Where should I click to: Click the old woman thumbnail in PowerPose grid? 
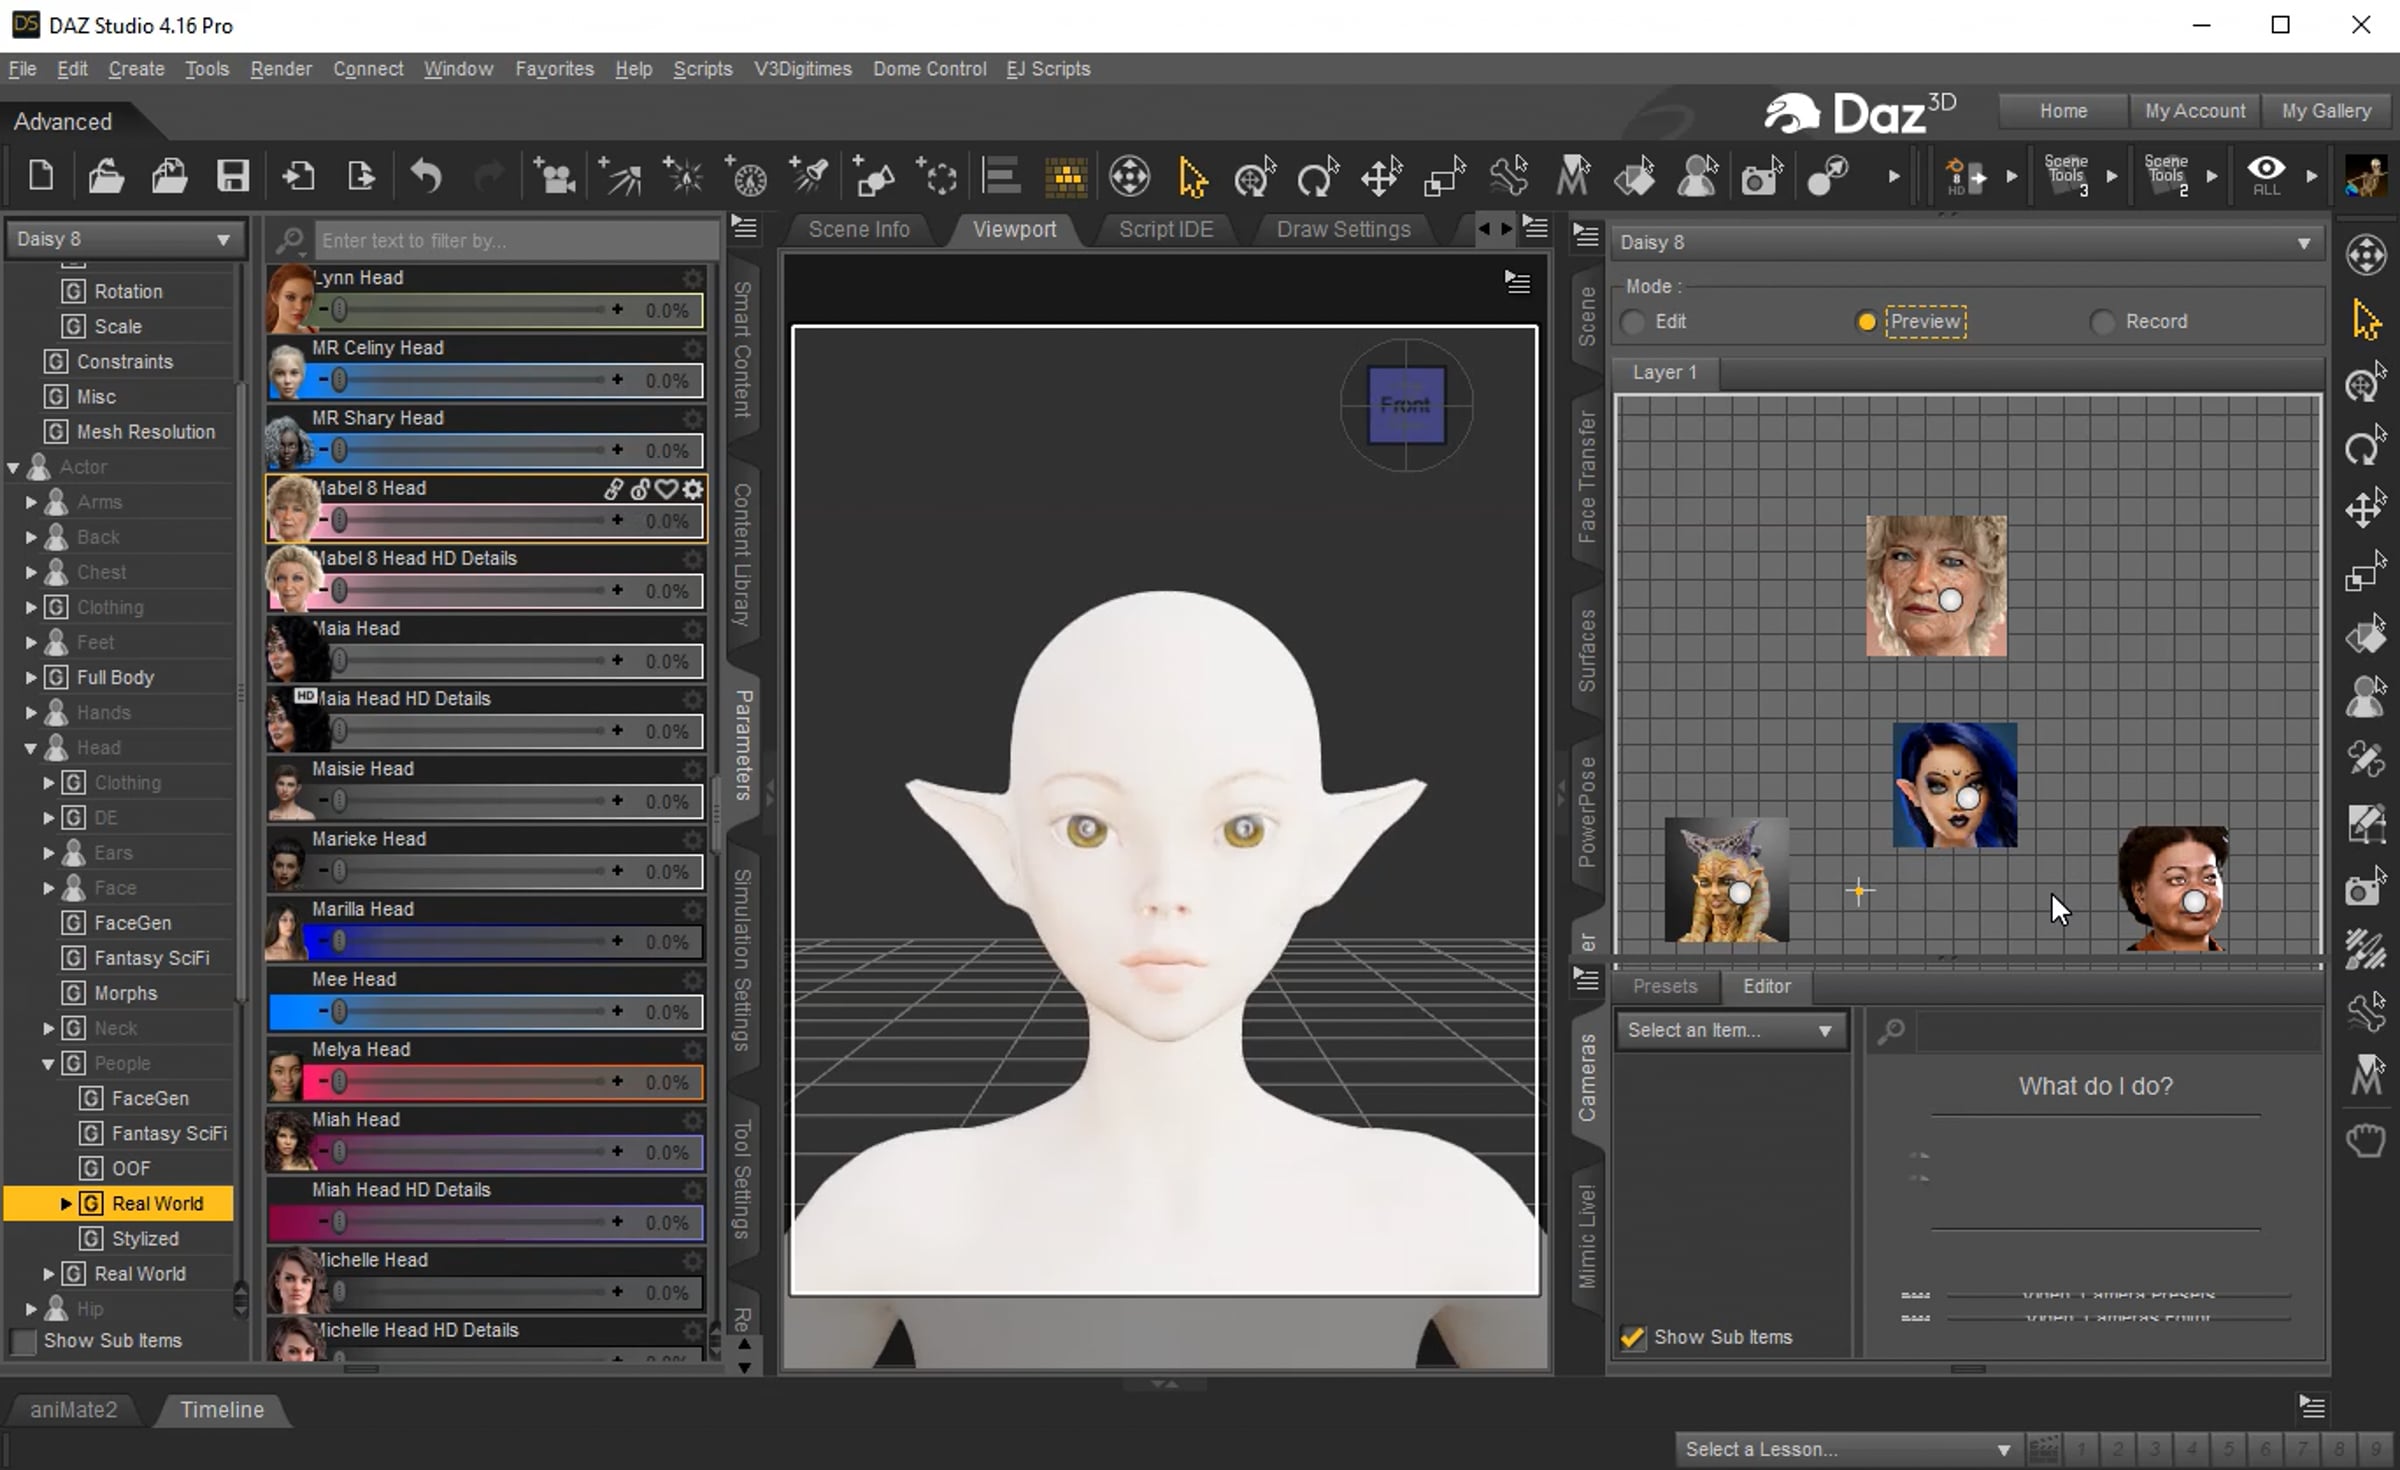(x=1936, y=586)
